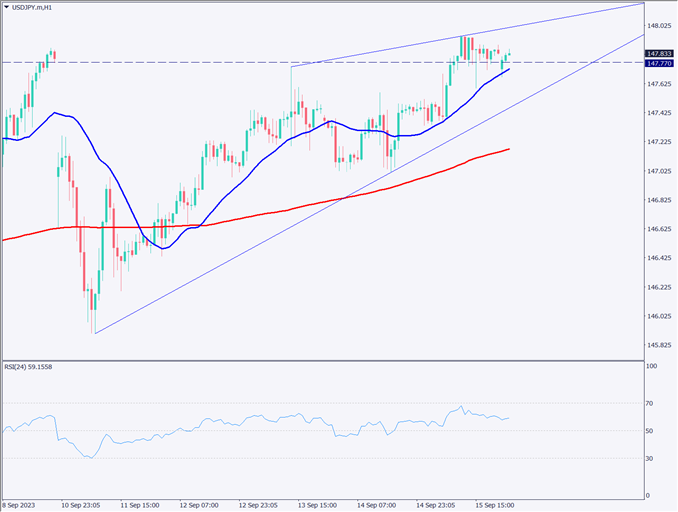Click the 12 Sep 07:00 time label
The width and height of the screenshot is (678, 512).
pyautogui.click(x=200, y=504)
